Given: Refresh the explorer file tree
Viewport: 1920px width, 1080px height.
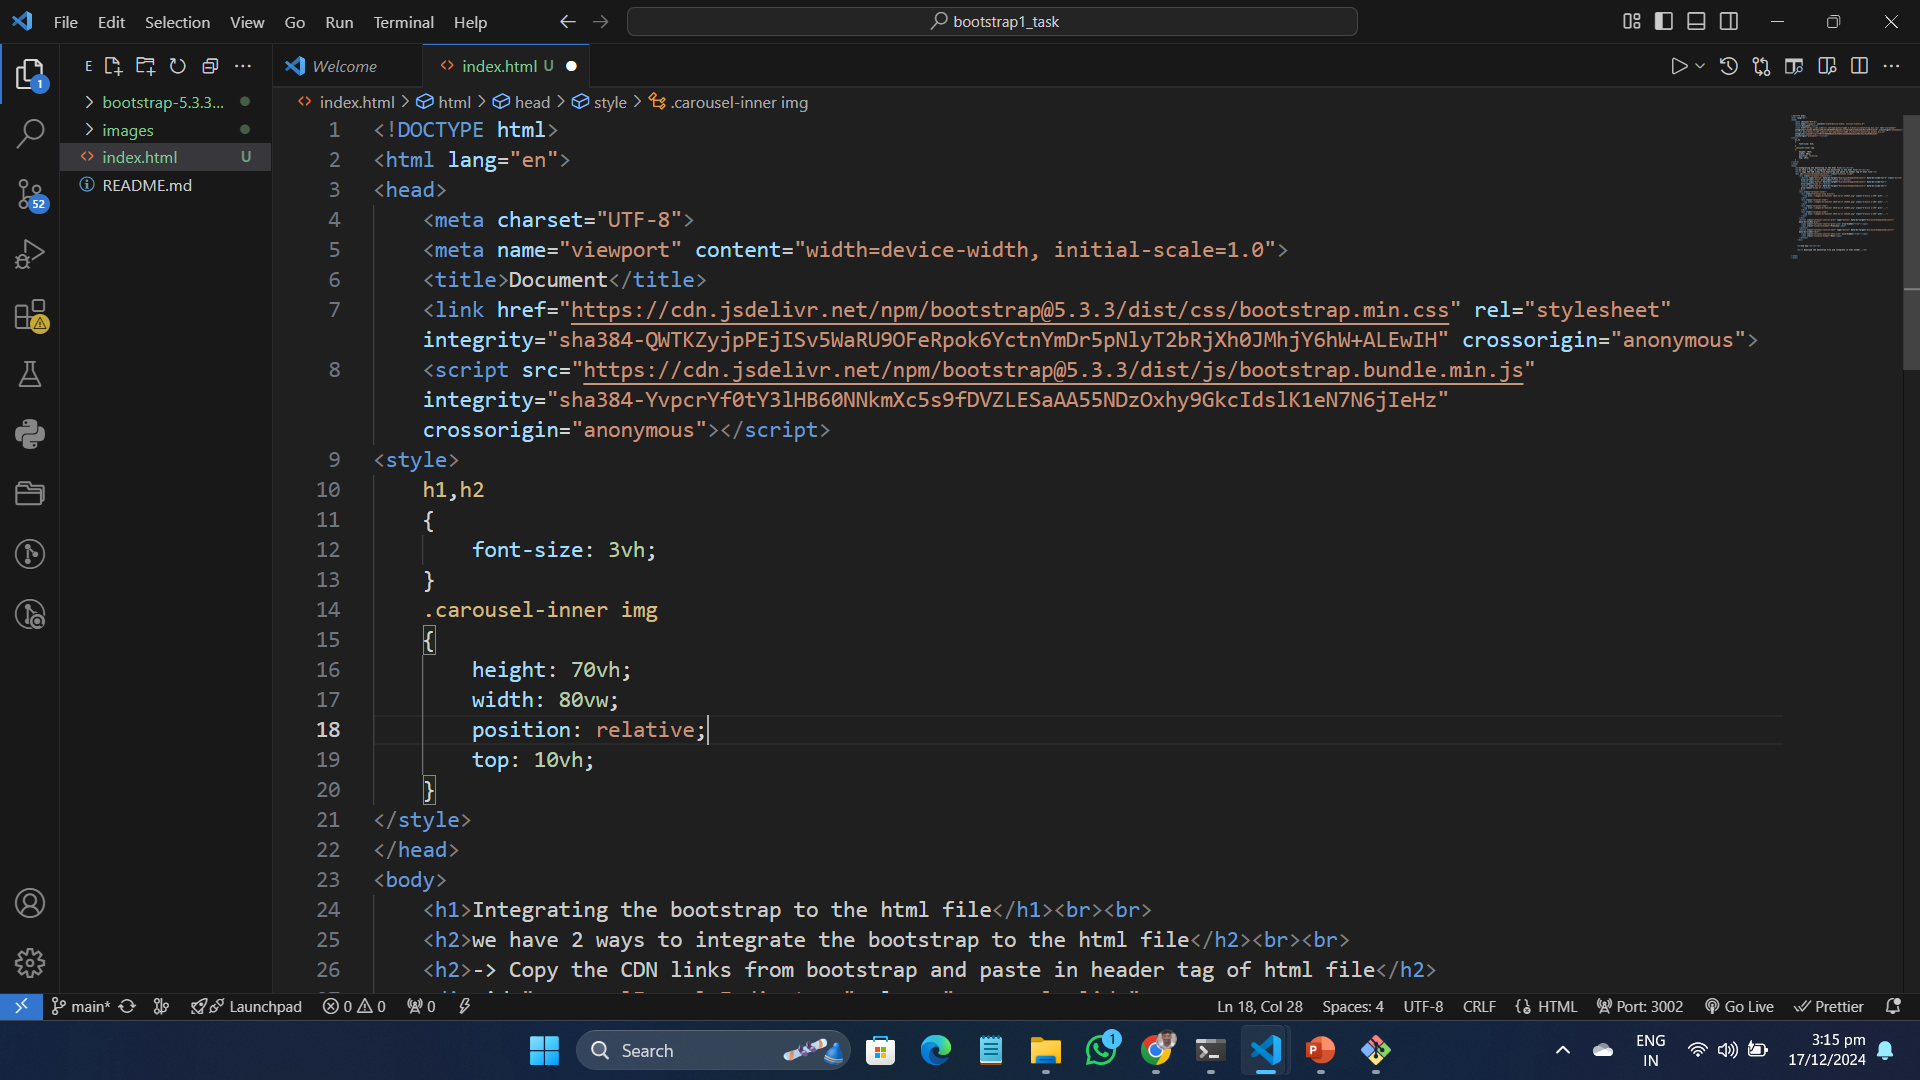Looking at the screenshot, I should click(178, 66).
